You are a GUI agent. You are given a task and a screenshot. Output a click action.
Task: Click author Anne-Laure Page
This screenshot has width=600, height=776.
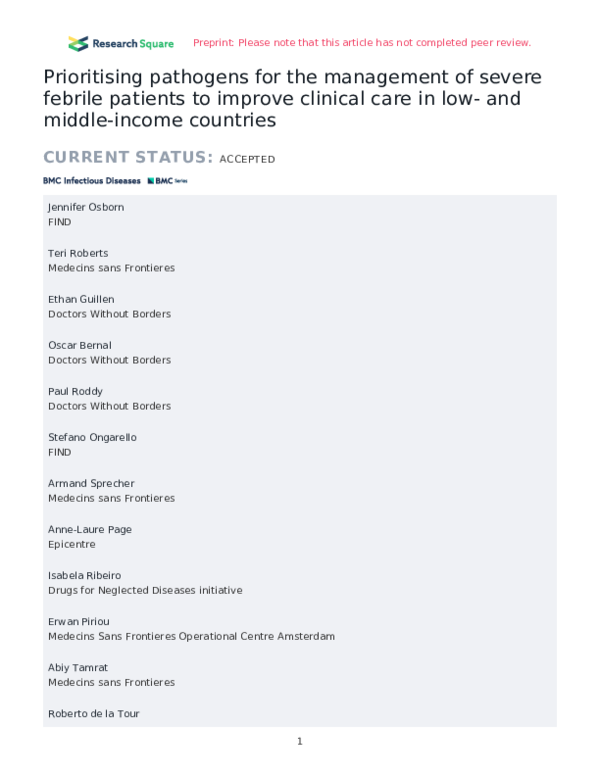tap(90, 529)
